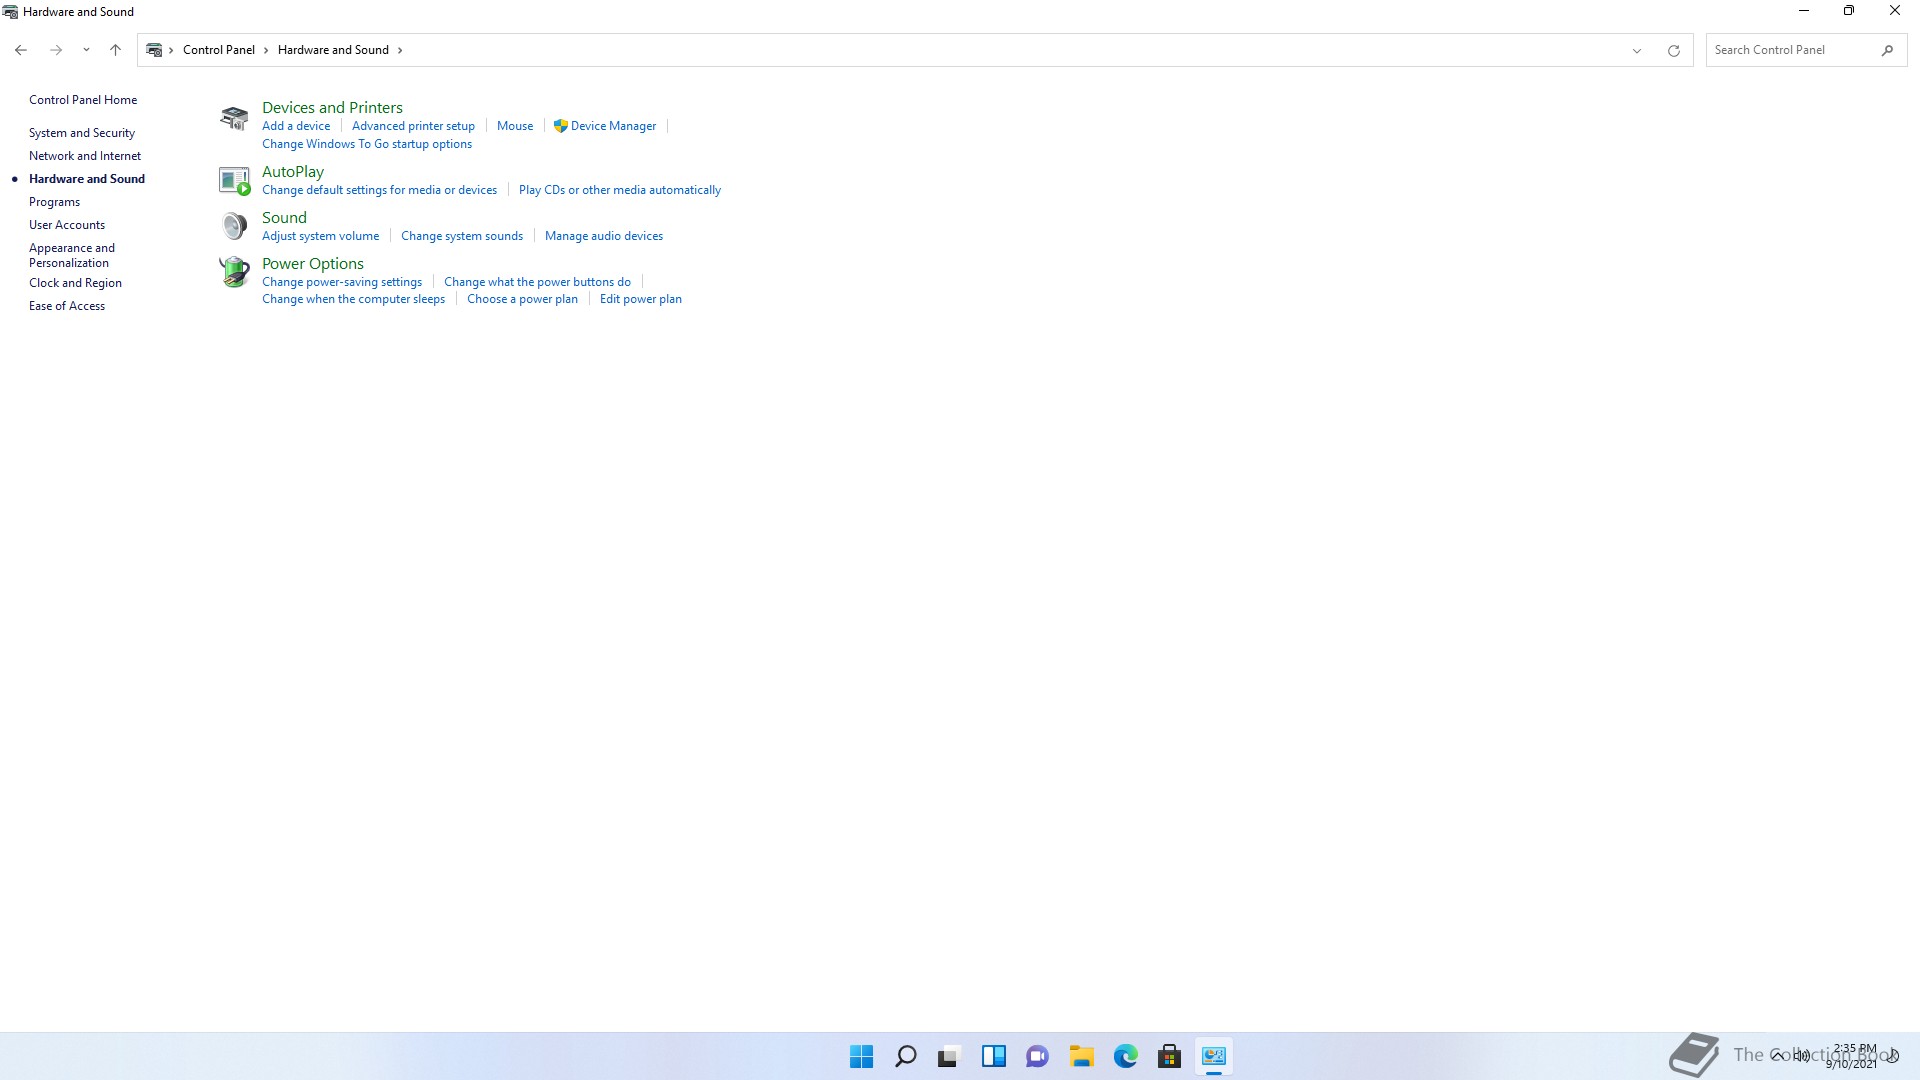Expand the chevron after Hardware and Sound breadcrumb
1920x1080 pixels.
click(x=400, y=50)
